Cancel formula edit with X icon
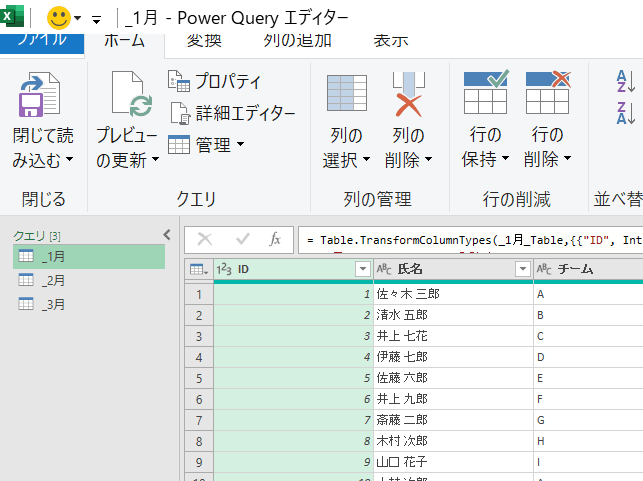 (205, 239)
